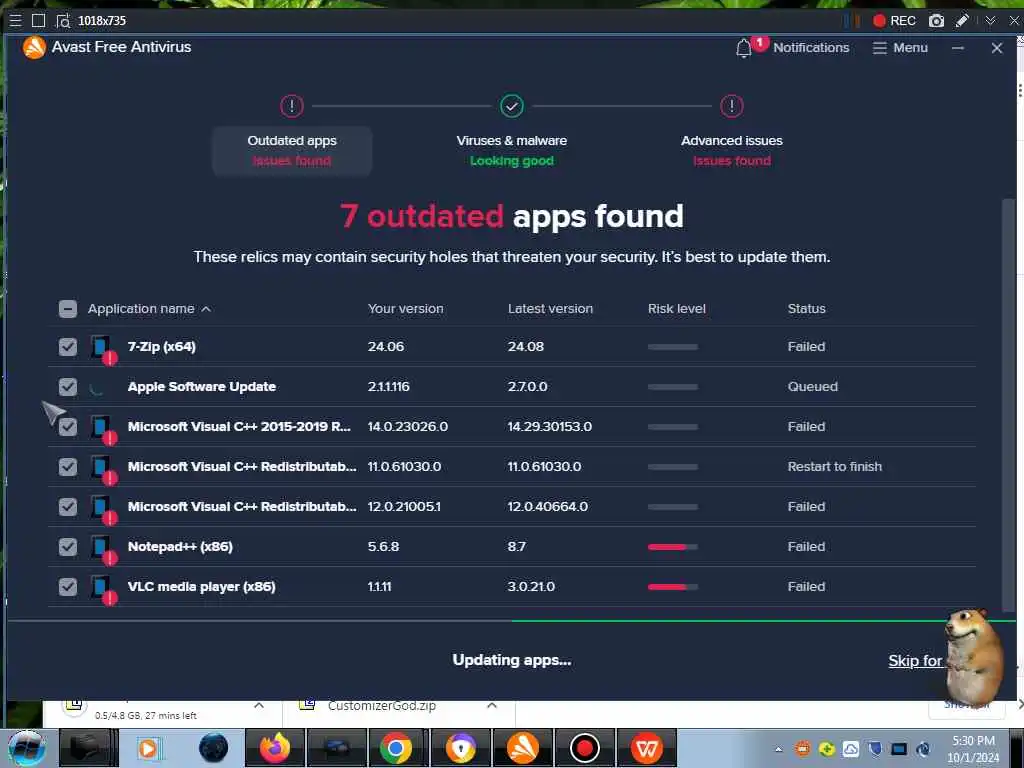
Task: Uncheck the VLC media player (x86) checkbox
Action: click(68, 587)
